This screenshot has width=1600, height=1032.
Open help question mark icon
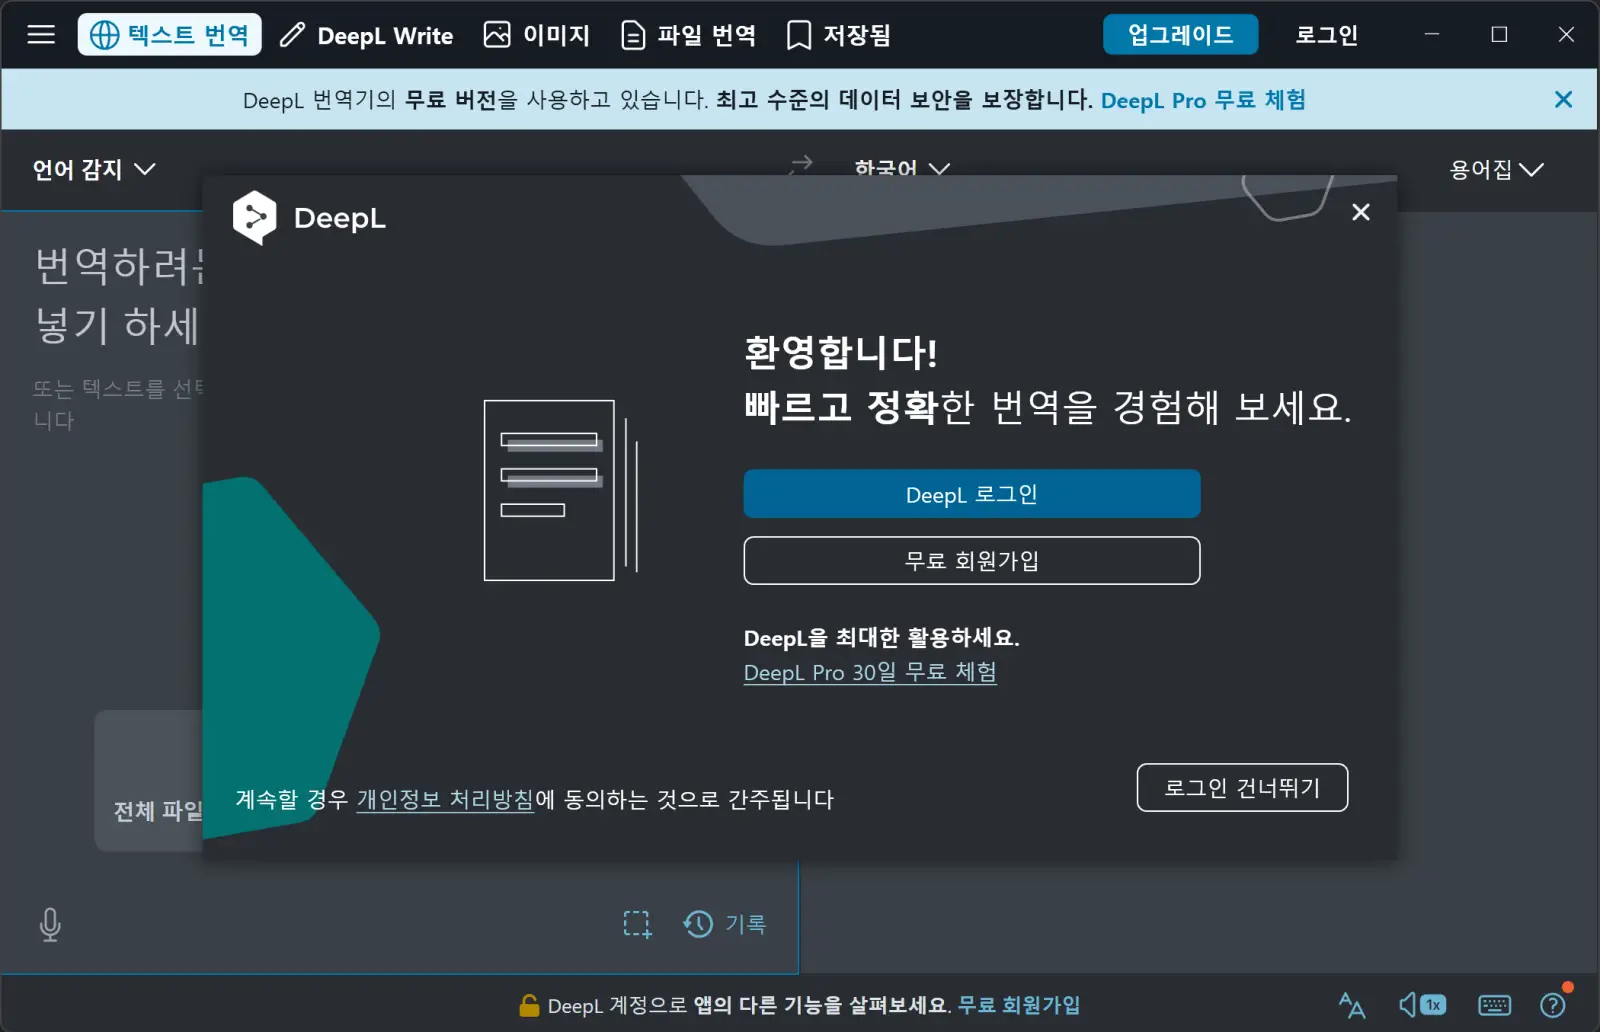(1553, 1005)
